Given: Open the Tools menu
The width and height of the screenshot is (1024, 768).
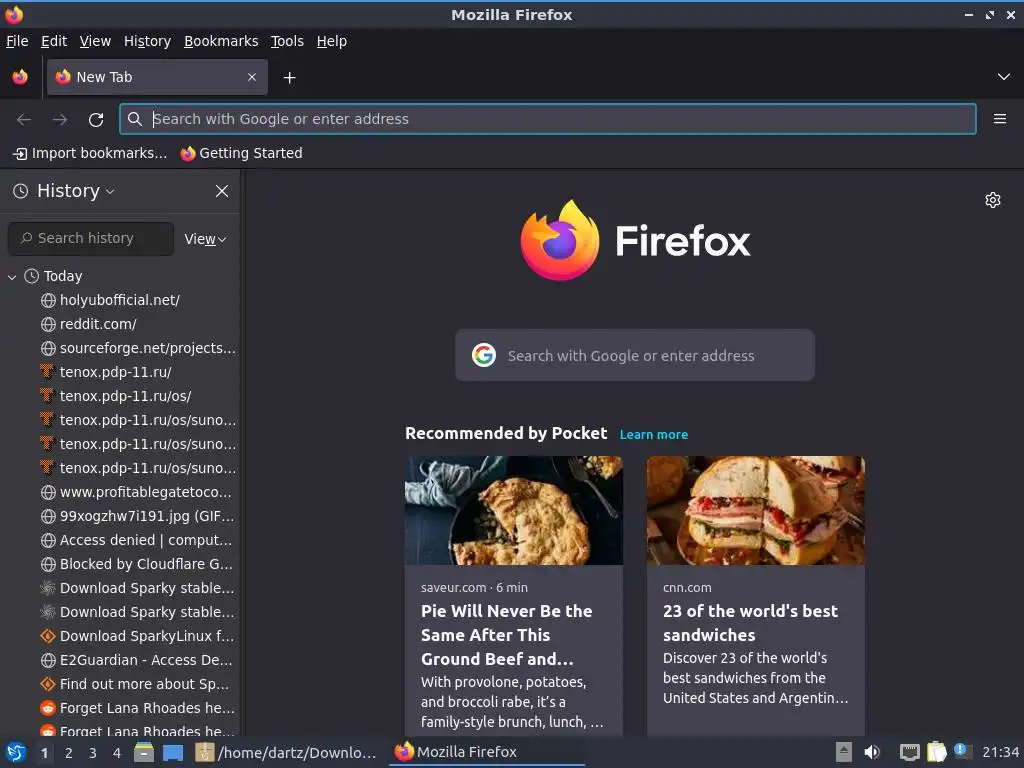Looking at the screenshot, I should (287, 41).
